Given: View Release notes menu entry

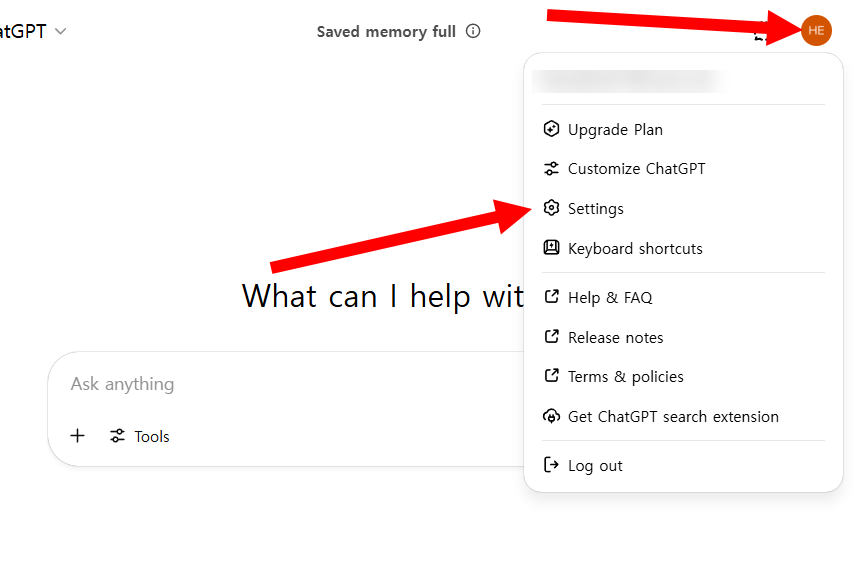Looking at the screenshot, I should pyautogui.click(x=683, y=338).
